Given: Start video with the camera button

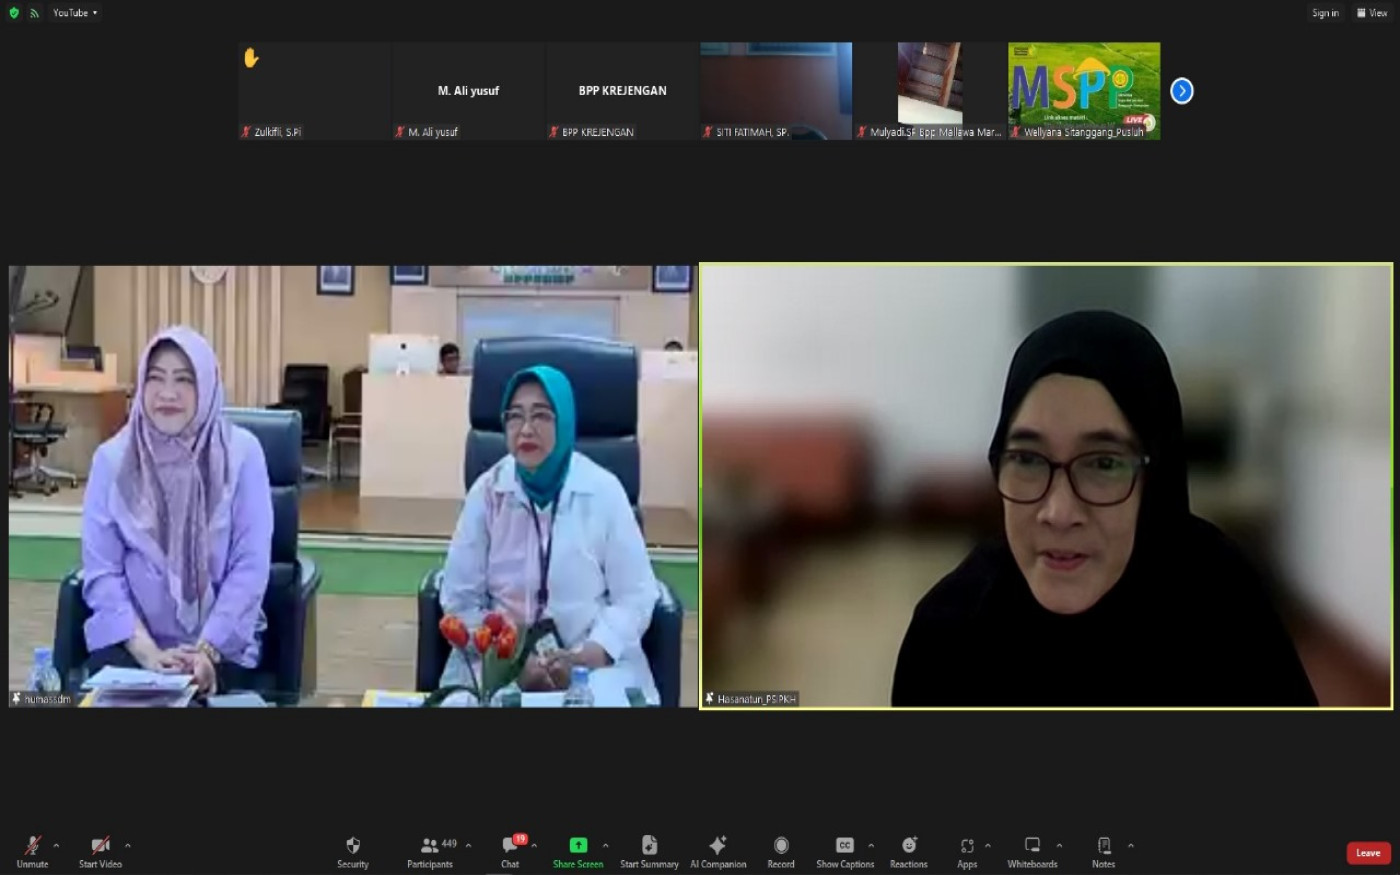Looking at the screenshot, I should point(100,851).
